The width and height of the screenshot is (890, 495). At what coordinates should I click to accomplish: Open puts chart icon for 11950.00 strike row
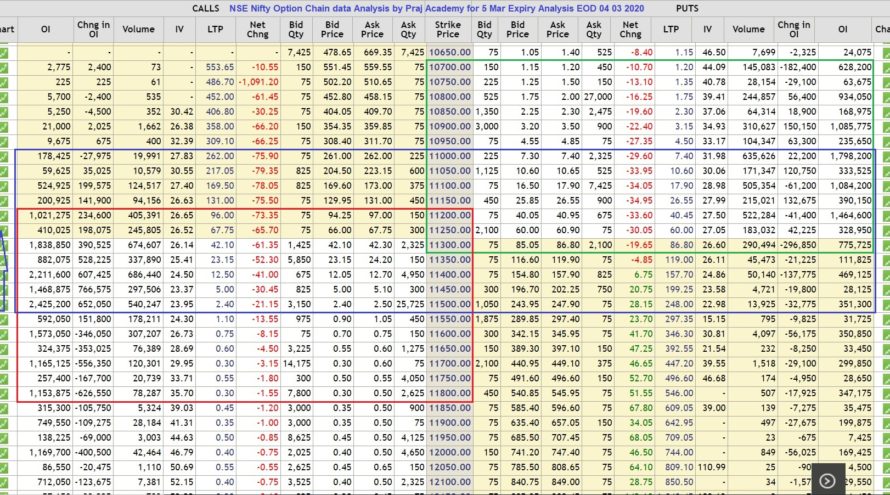pyautogui.click(x=886, y=438)
